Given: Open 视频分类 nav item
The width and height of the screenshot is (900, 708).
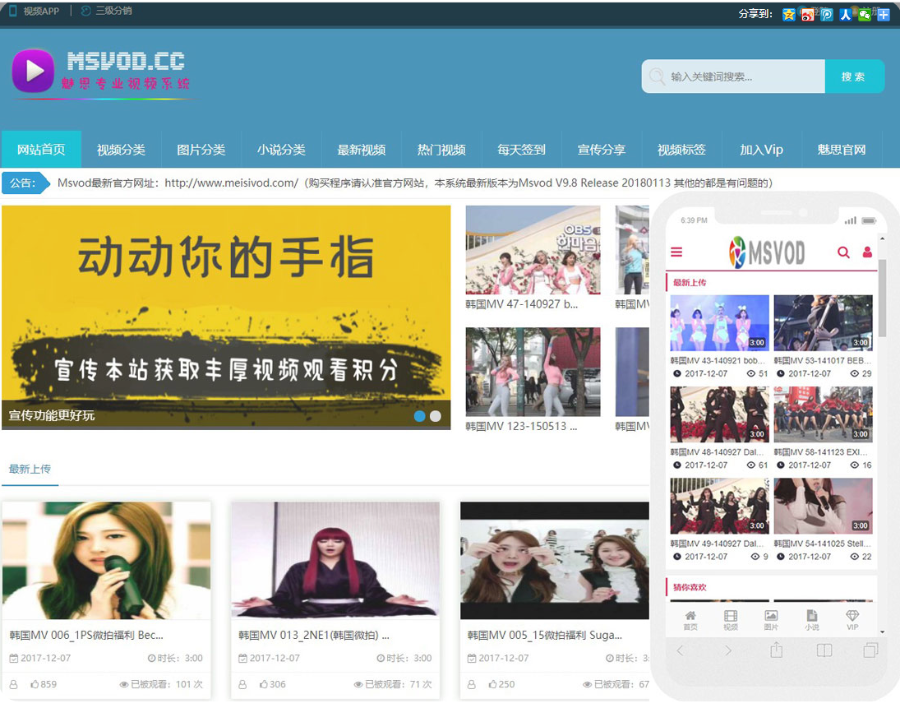Looking at the screenshot, I should point(121,150).
